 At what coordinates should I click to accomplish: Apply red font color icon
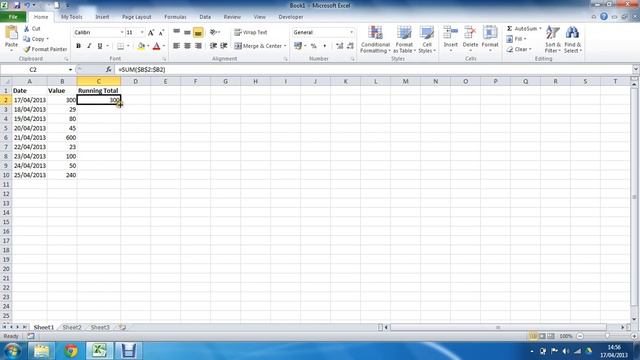156,46
